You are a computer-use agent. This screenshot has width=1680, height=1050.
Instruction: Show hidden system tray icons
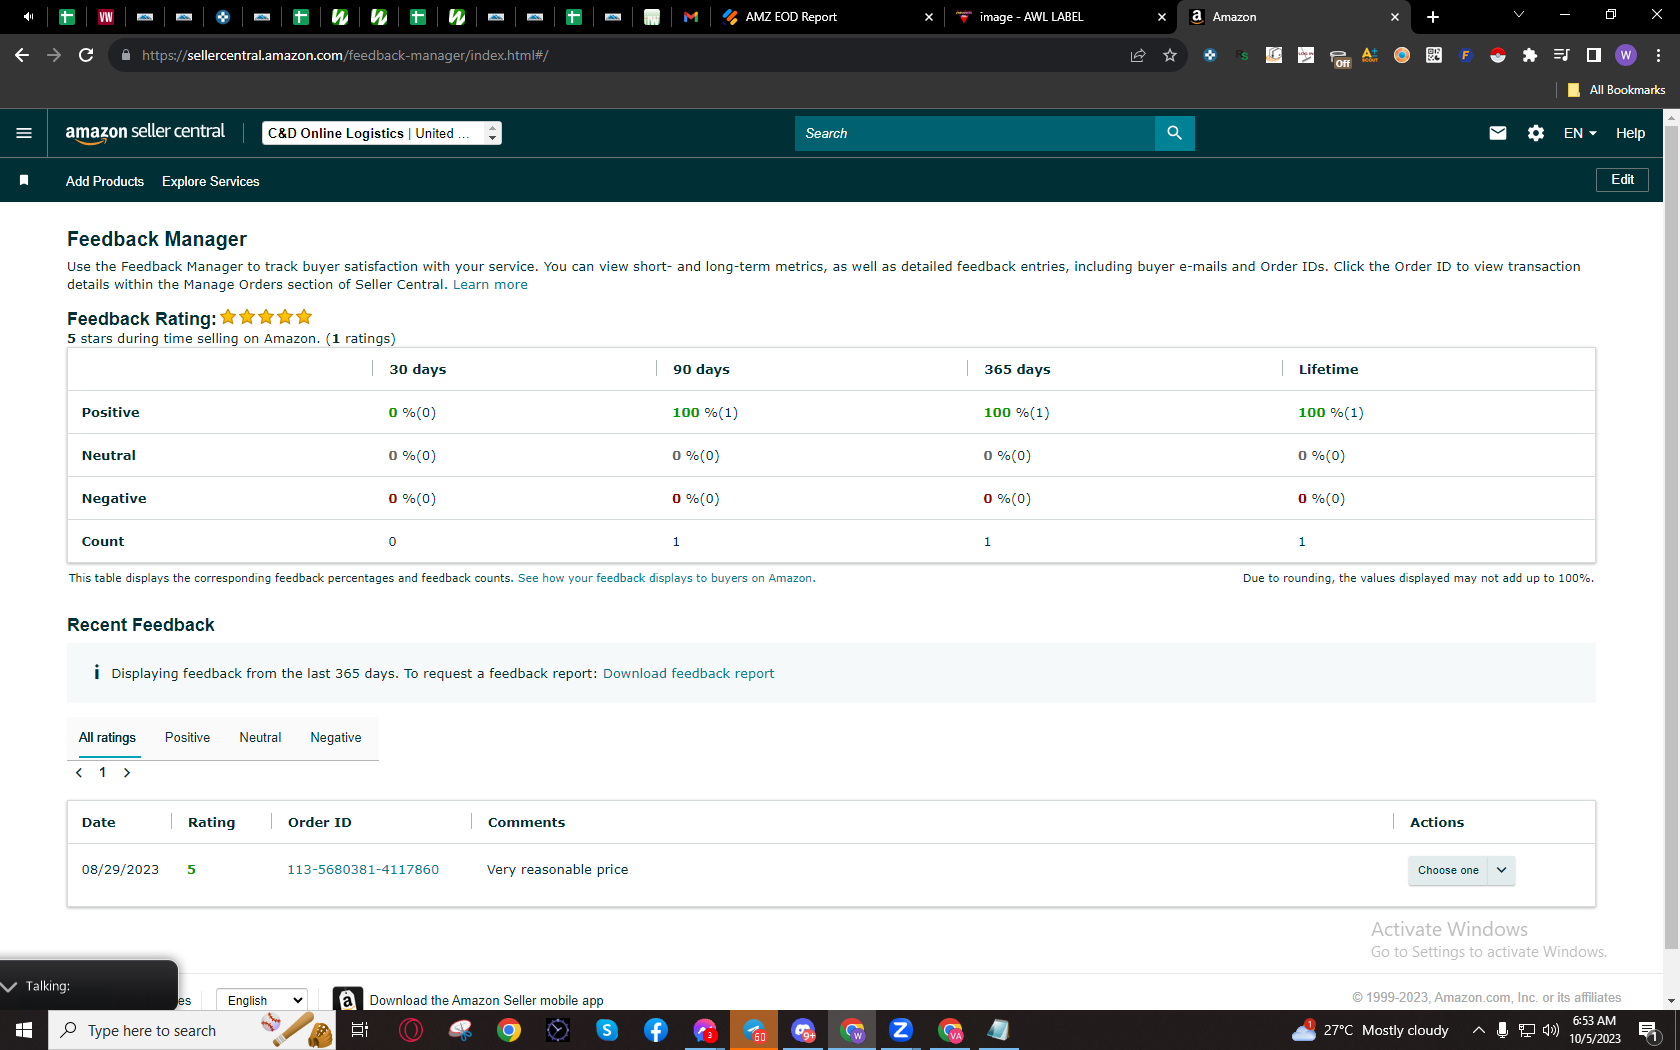coord(1478,1030)
